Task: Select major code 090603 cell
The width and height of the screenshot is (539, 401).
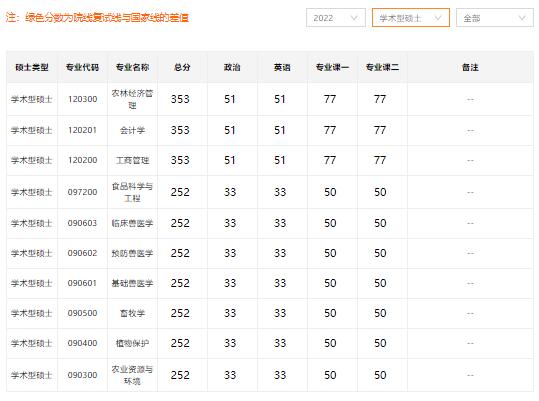Action: coord(82,223)
